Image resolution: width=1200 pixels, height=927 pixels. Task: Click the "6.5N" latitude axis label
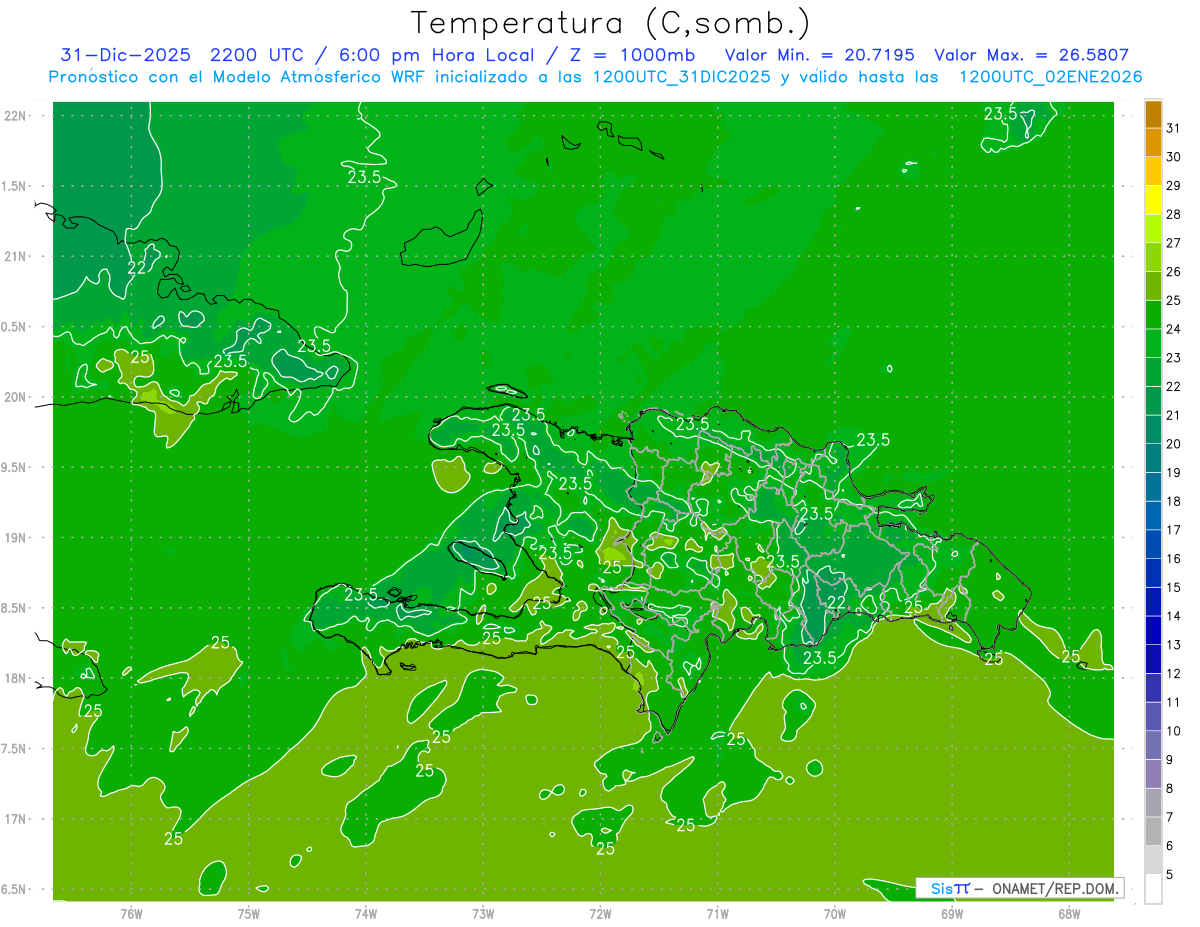pos(14,890)
